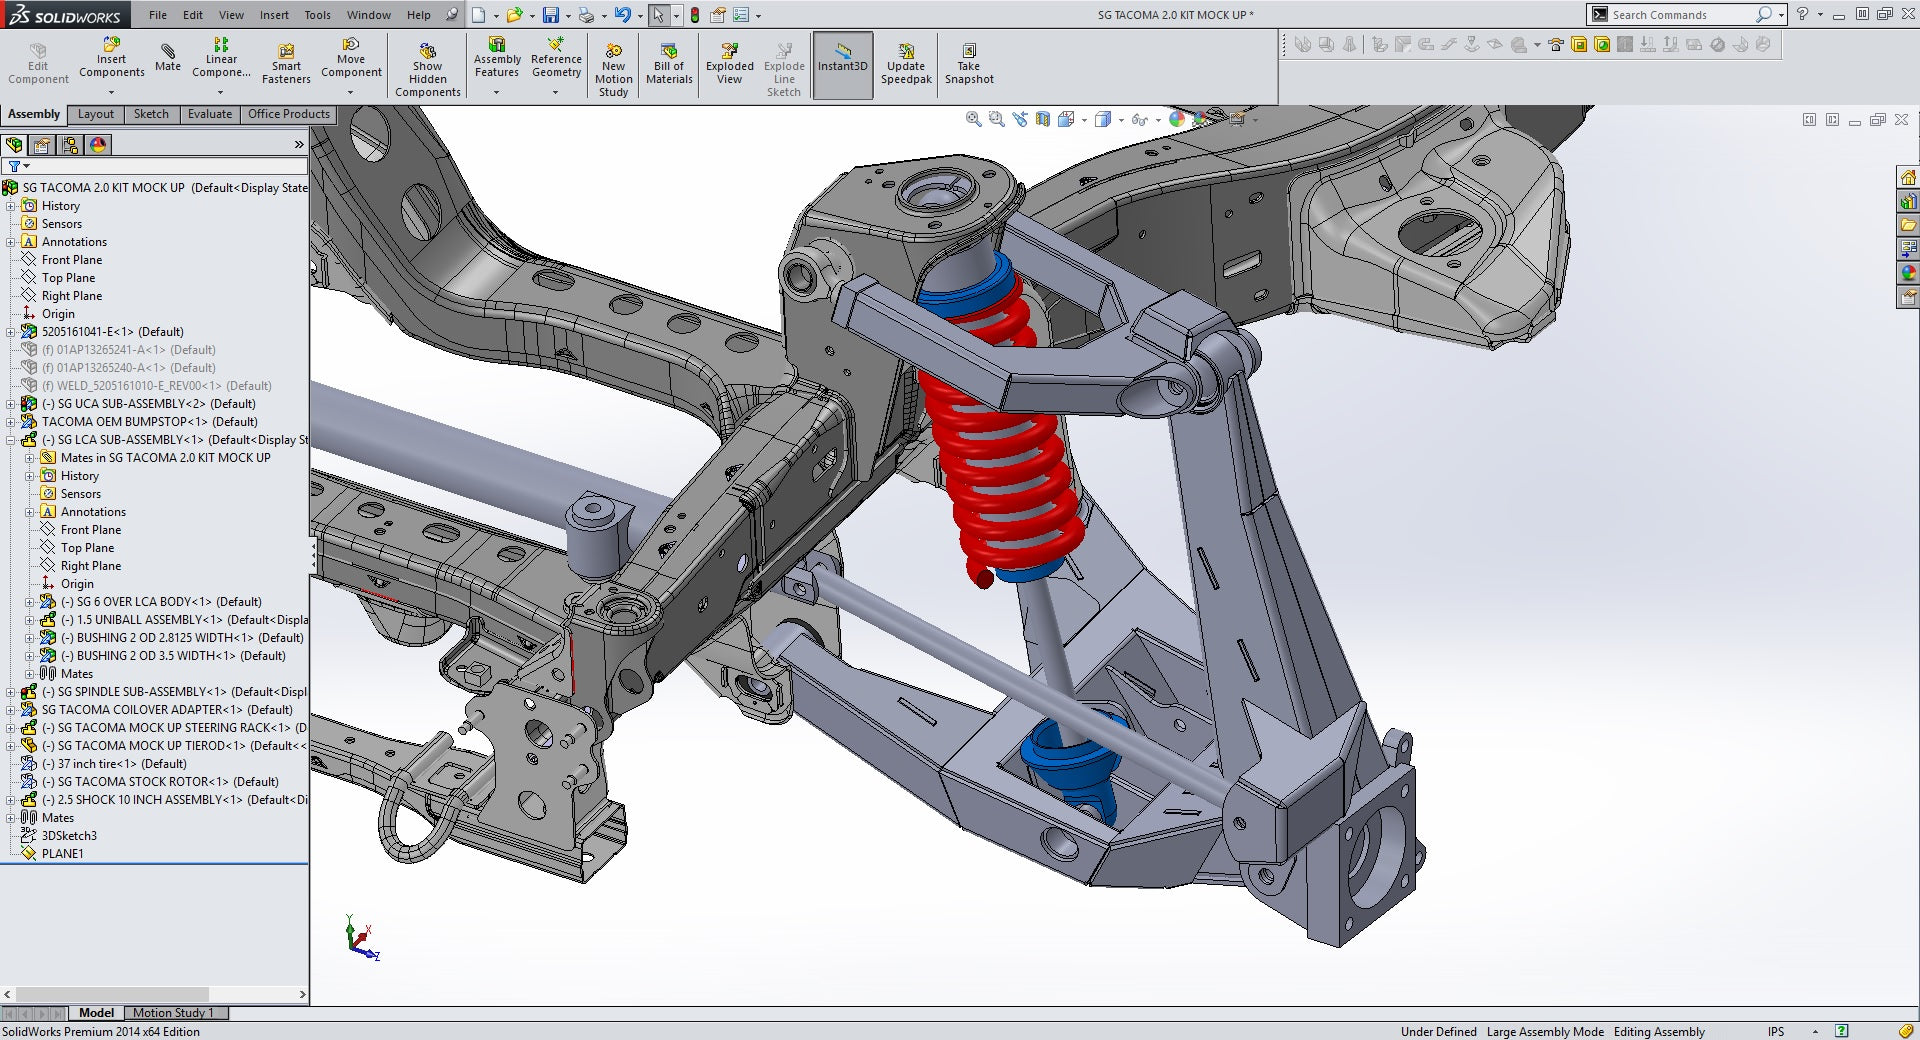This screenshot has height=1040, width=1920.
Task: Click the Save toolbar icon
Action: coord(550,15)
